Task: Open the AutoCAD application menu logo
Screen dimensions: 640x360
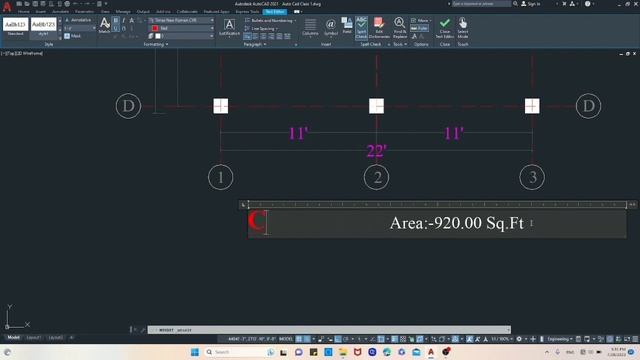Action: (x=7, y=6)
